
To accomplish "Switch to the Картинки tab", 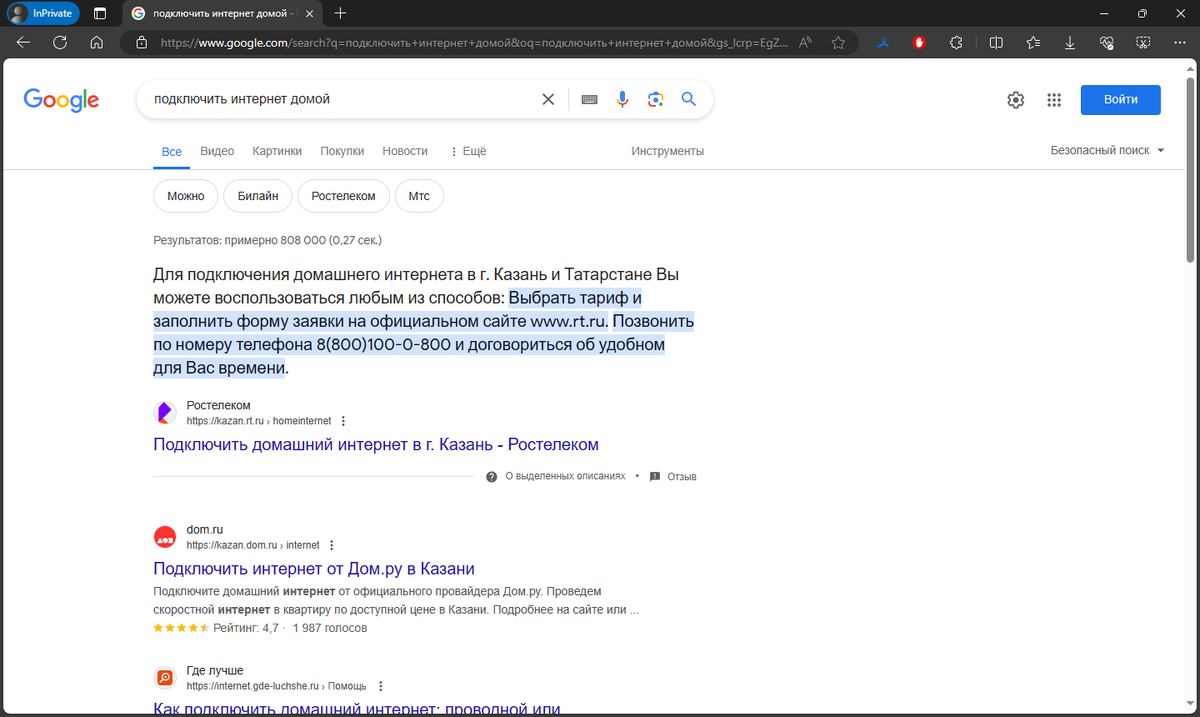I will click(x=277, y=151).
